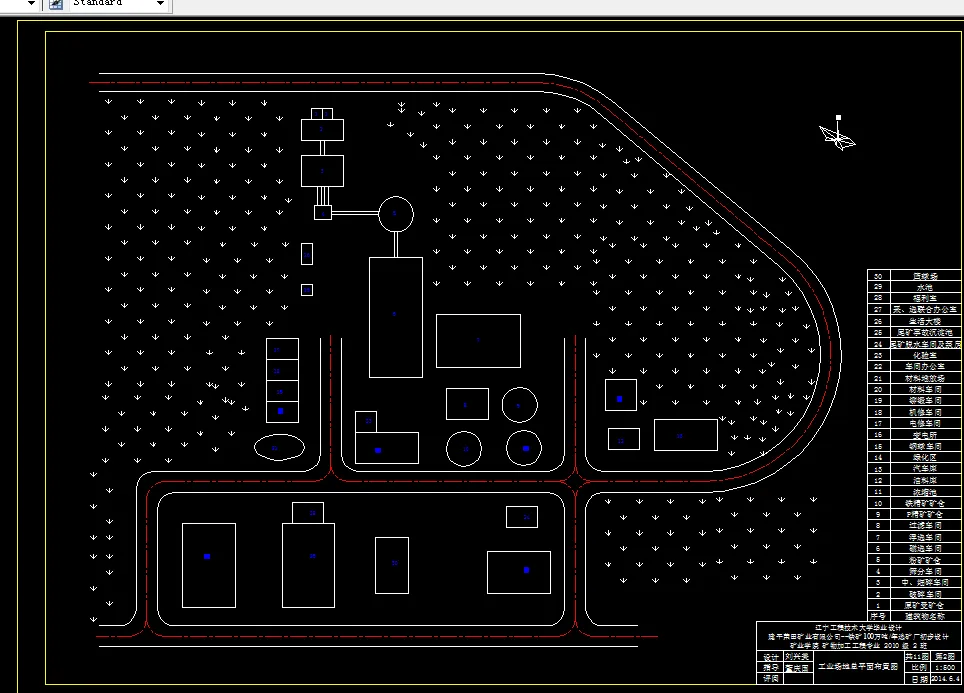Click the date value '2014.6.4'
This screenshot has width=964, height=693.
946,679
